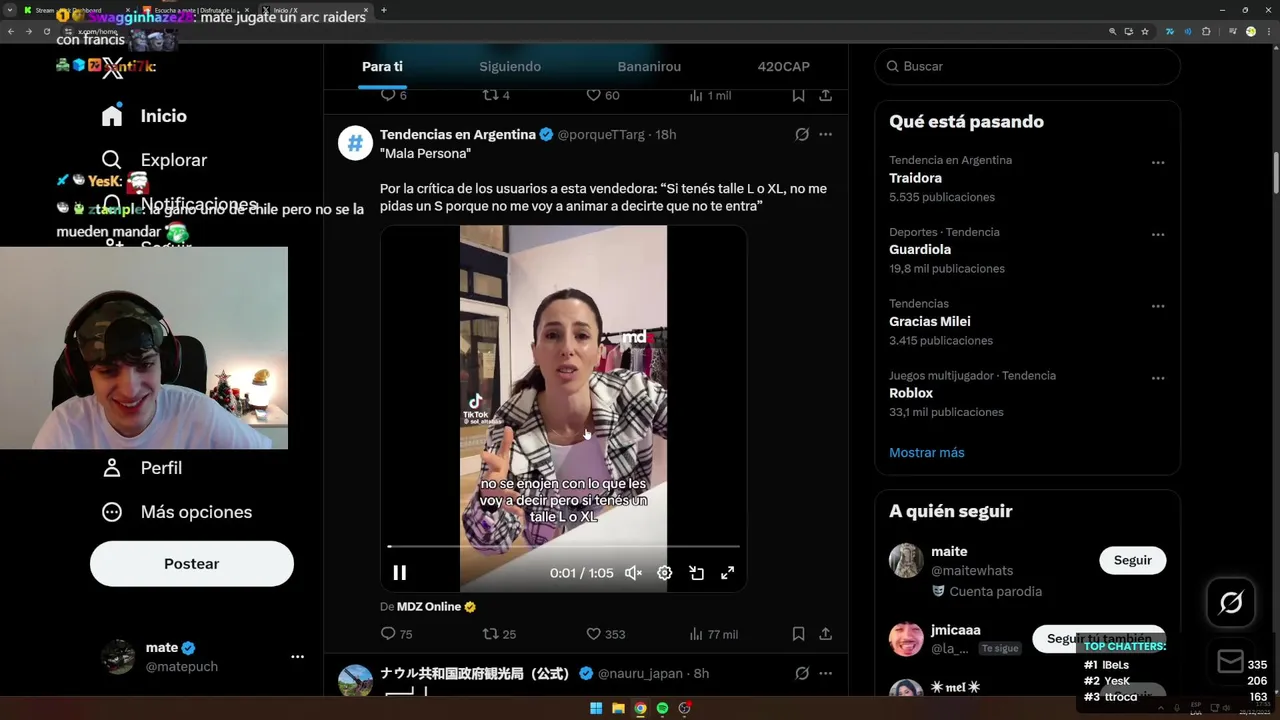Repost the upper post with 4 reposts
The width and height of the screenshot is (1280, 720).
point(496,95)
